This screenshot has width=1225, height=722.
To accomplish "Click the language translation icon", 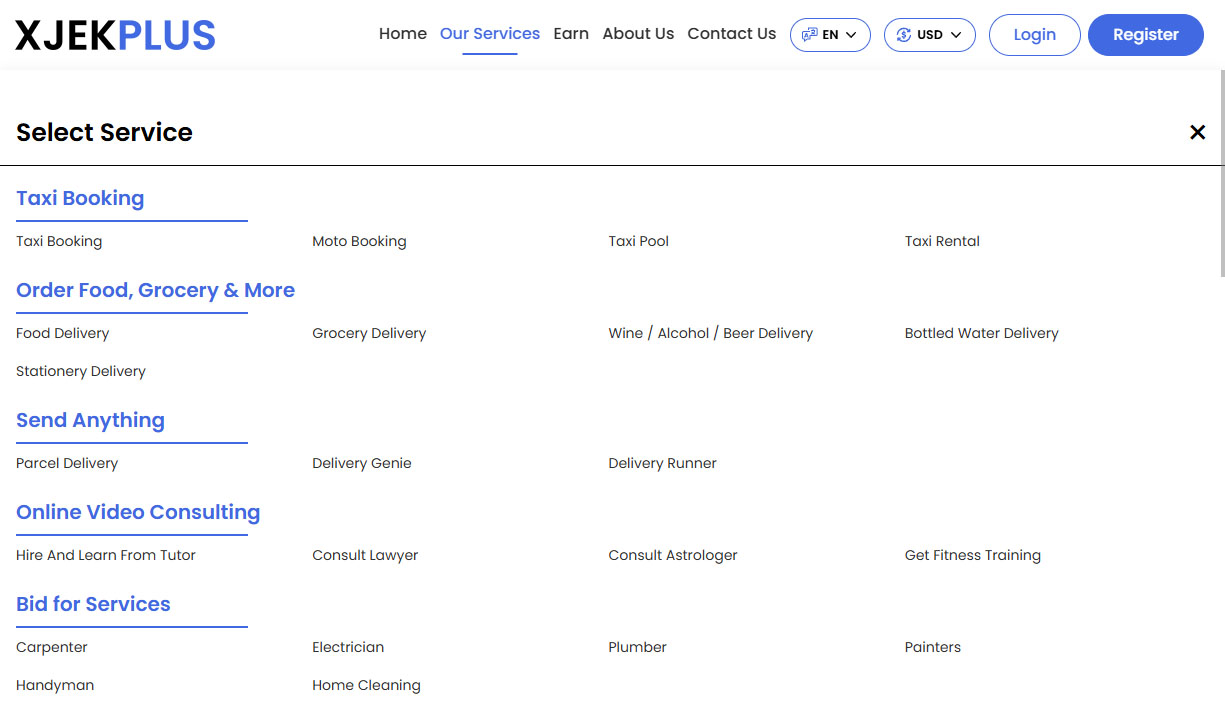I will pos(809,34).
